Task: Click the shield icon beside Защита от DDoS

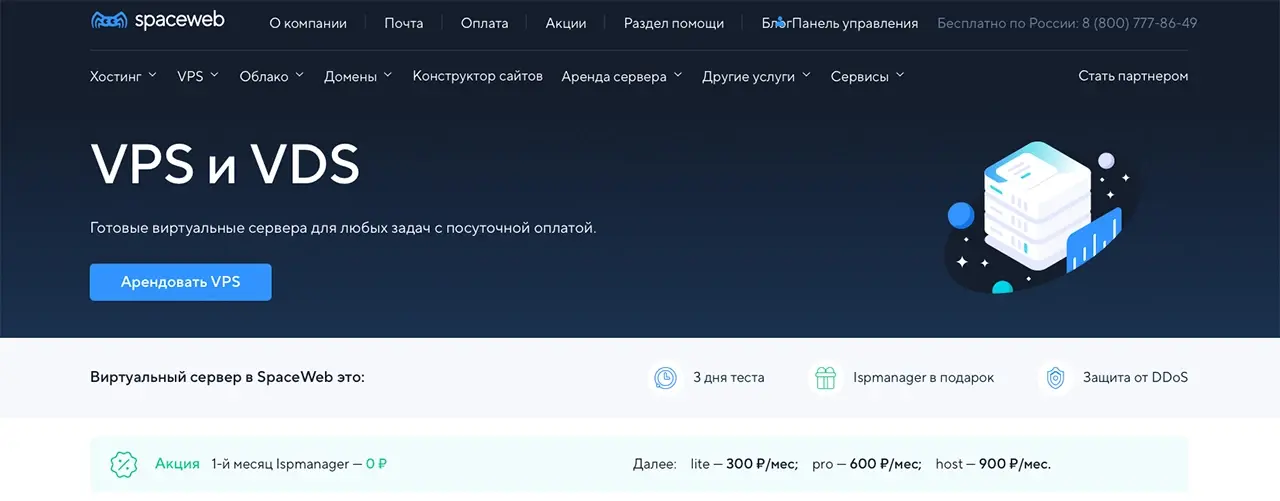Action: [x=1055, y=378]
